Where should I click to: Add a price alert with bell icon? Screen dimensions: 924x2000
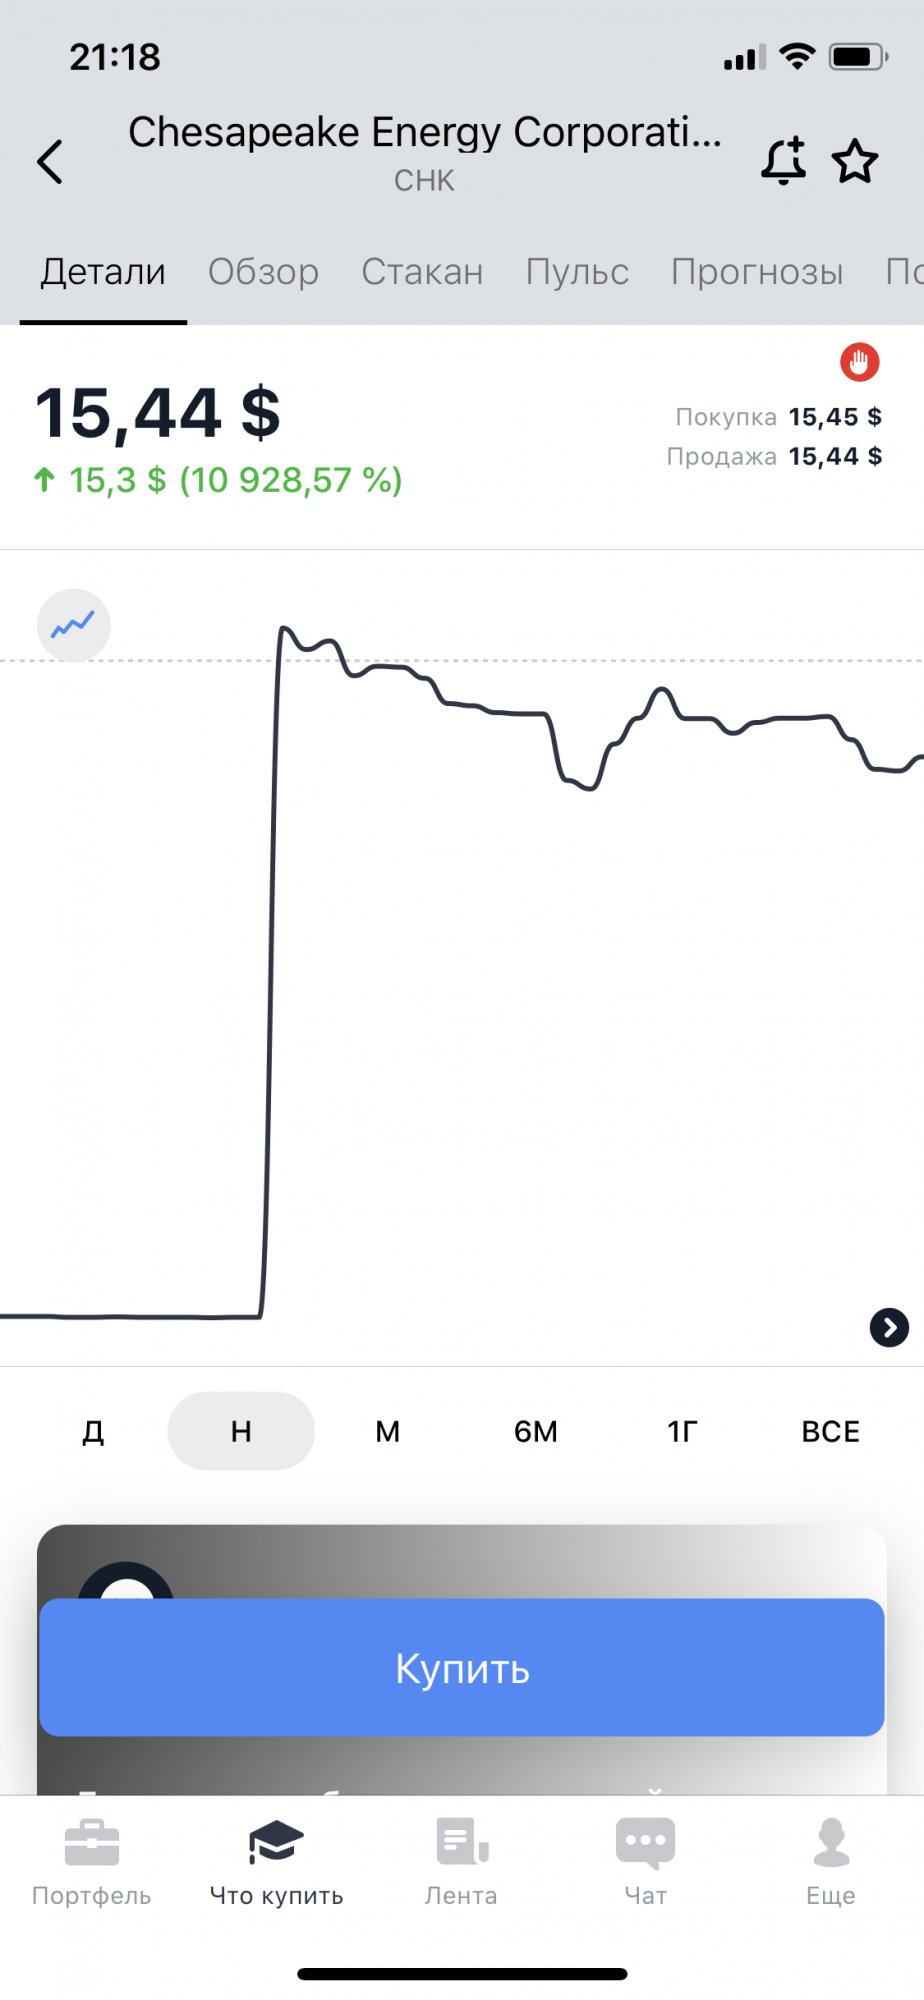pos(784,161)
